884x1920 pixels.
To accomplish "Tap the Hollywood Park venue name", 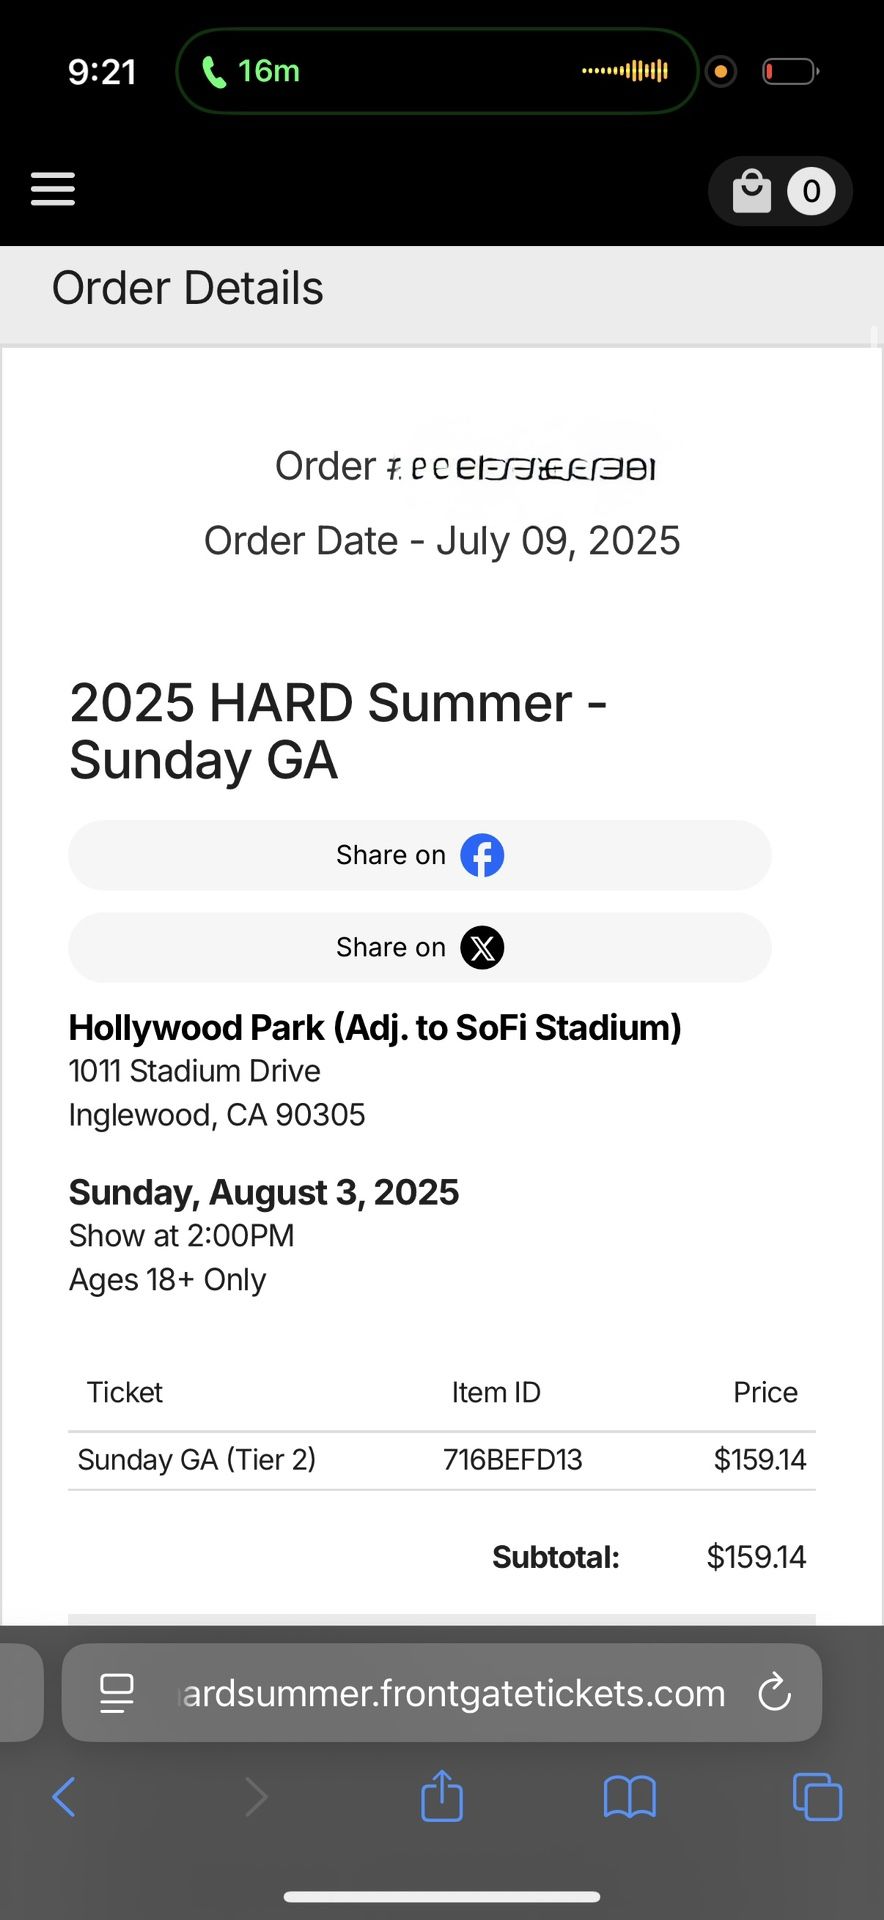I will [375, 1028].
